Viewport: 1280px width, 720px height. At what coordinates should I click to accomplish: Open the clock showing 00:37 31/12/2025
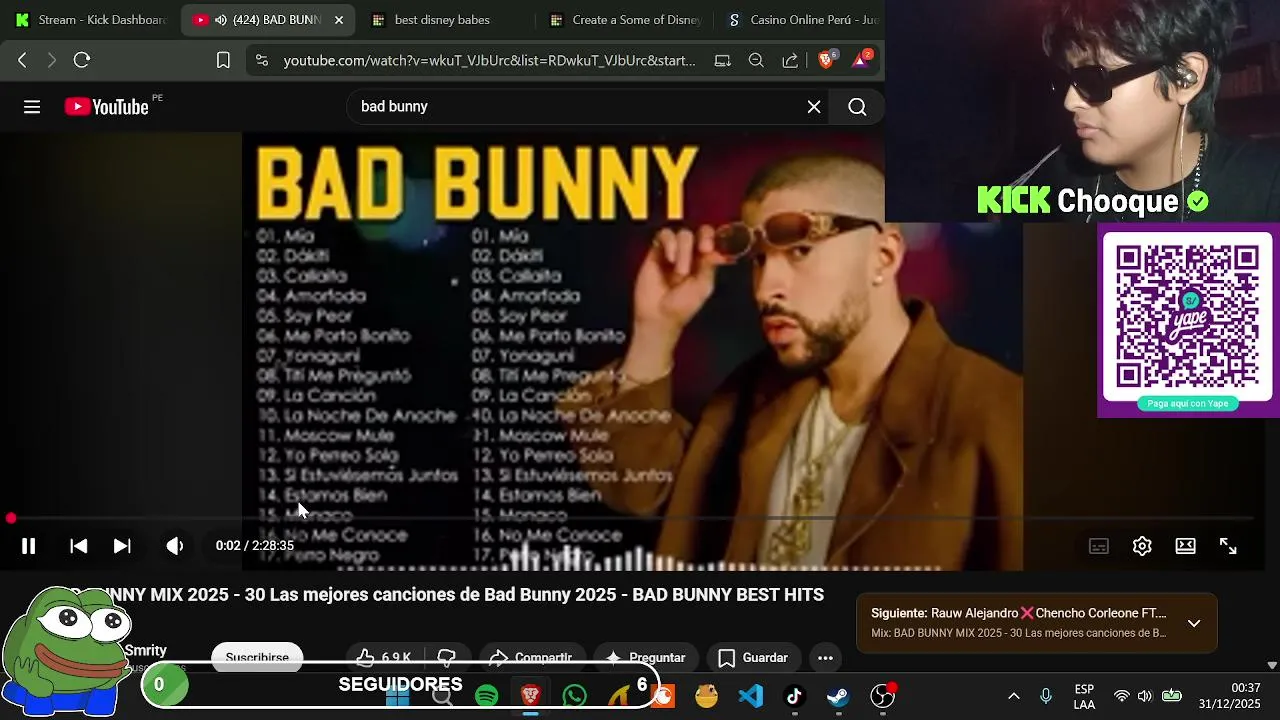point(1230,696)
